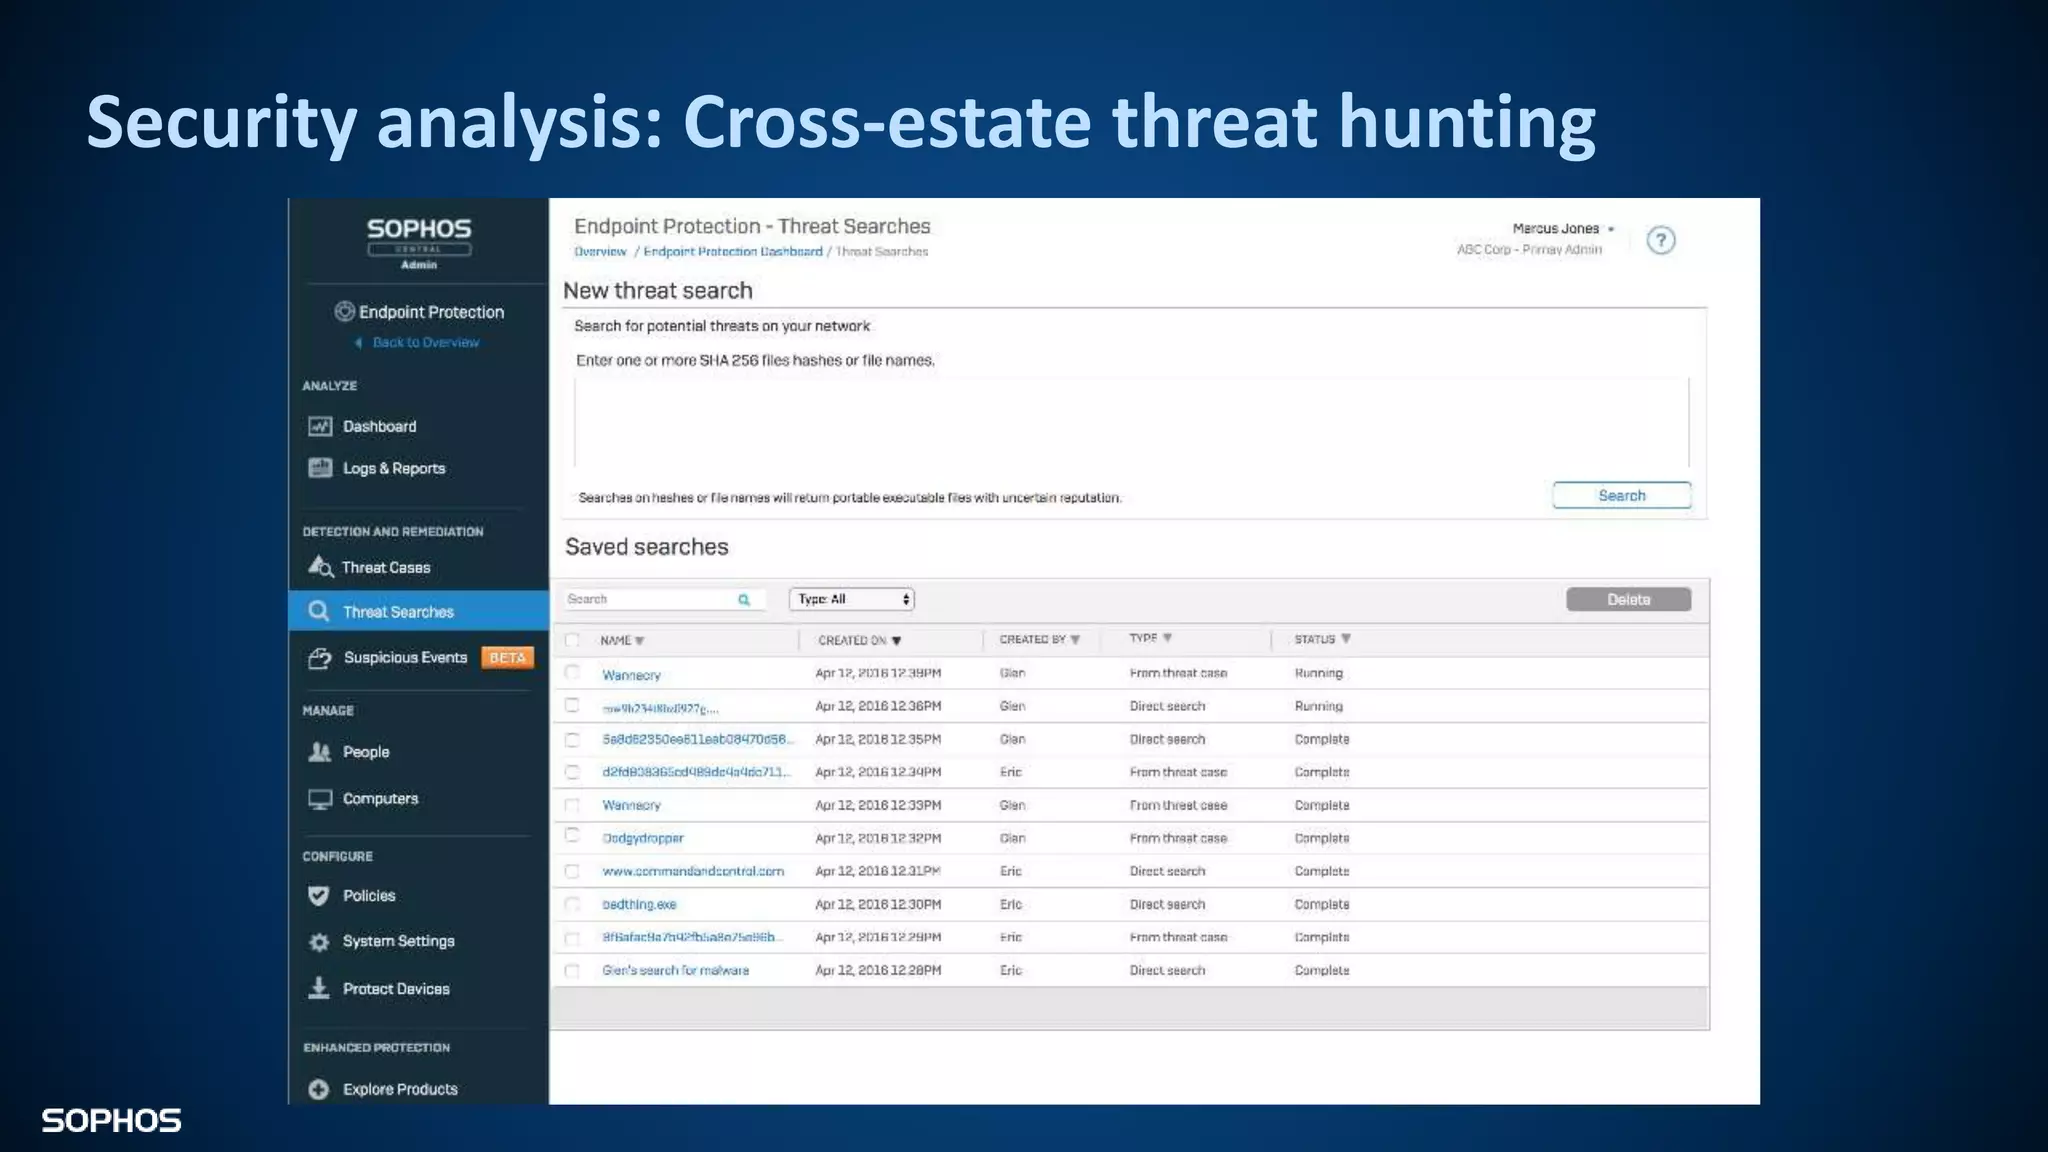Image resolution: width=2048 pixels, height=1152 pixels.
Task: Click the Suspicious Events icon
Action: [x=320, y=658]
